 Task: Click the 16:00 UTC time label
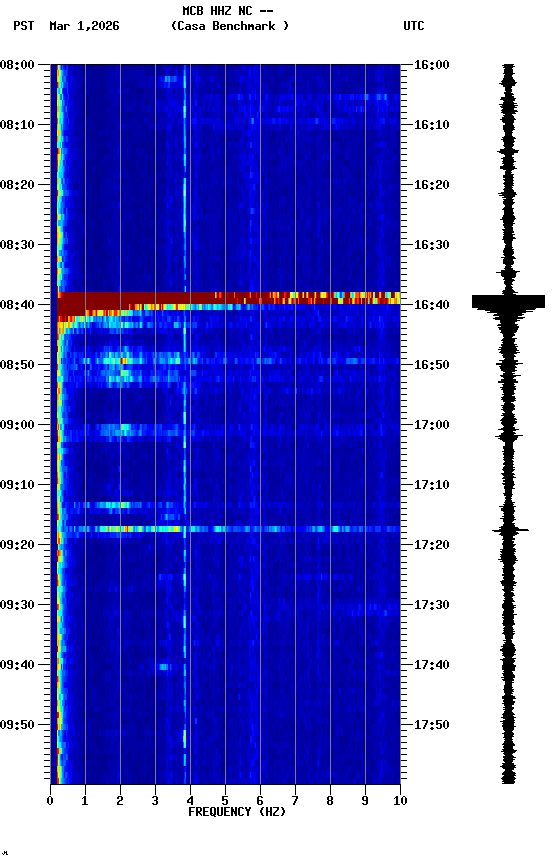(x=432, y=65)
